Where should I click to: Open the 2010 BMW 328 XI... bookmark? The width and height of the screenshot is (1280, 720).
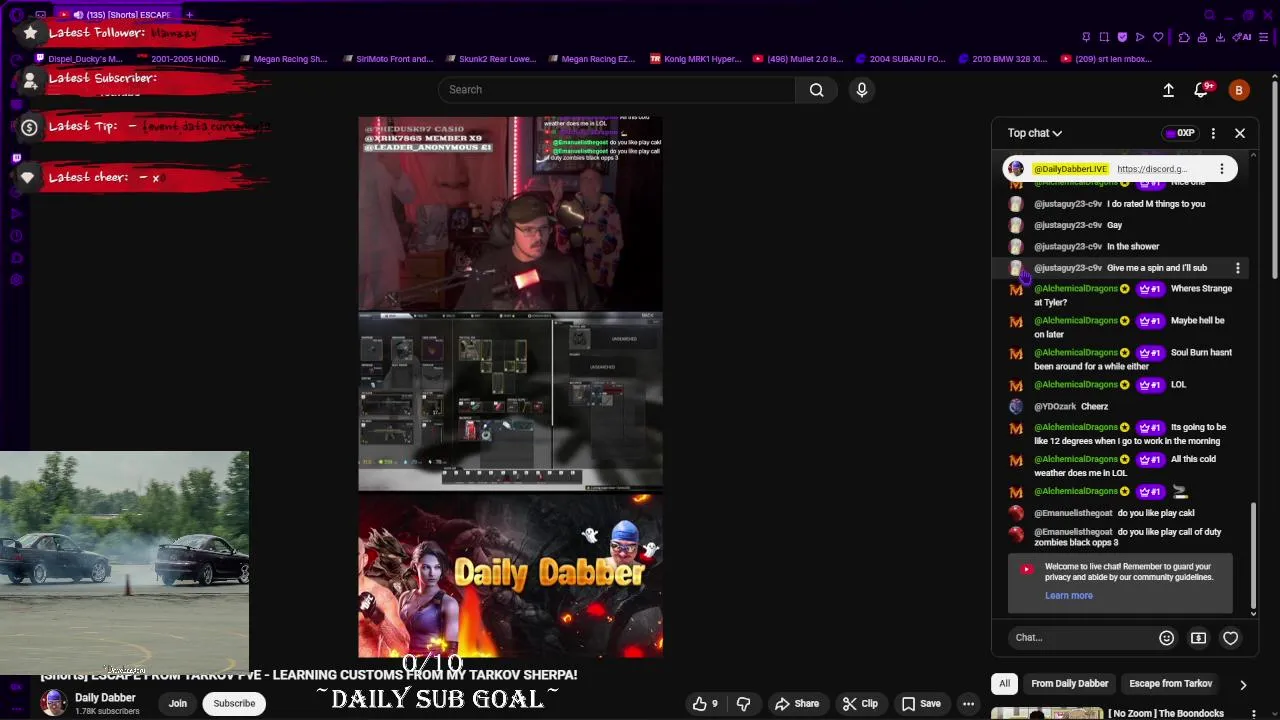1003,59
